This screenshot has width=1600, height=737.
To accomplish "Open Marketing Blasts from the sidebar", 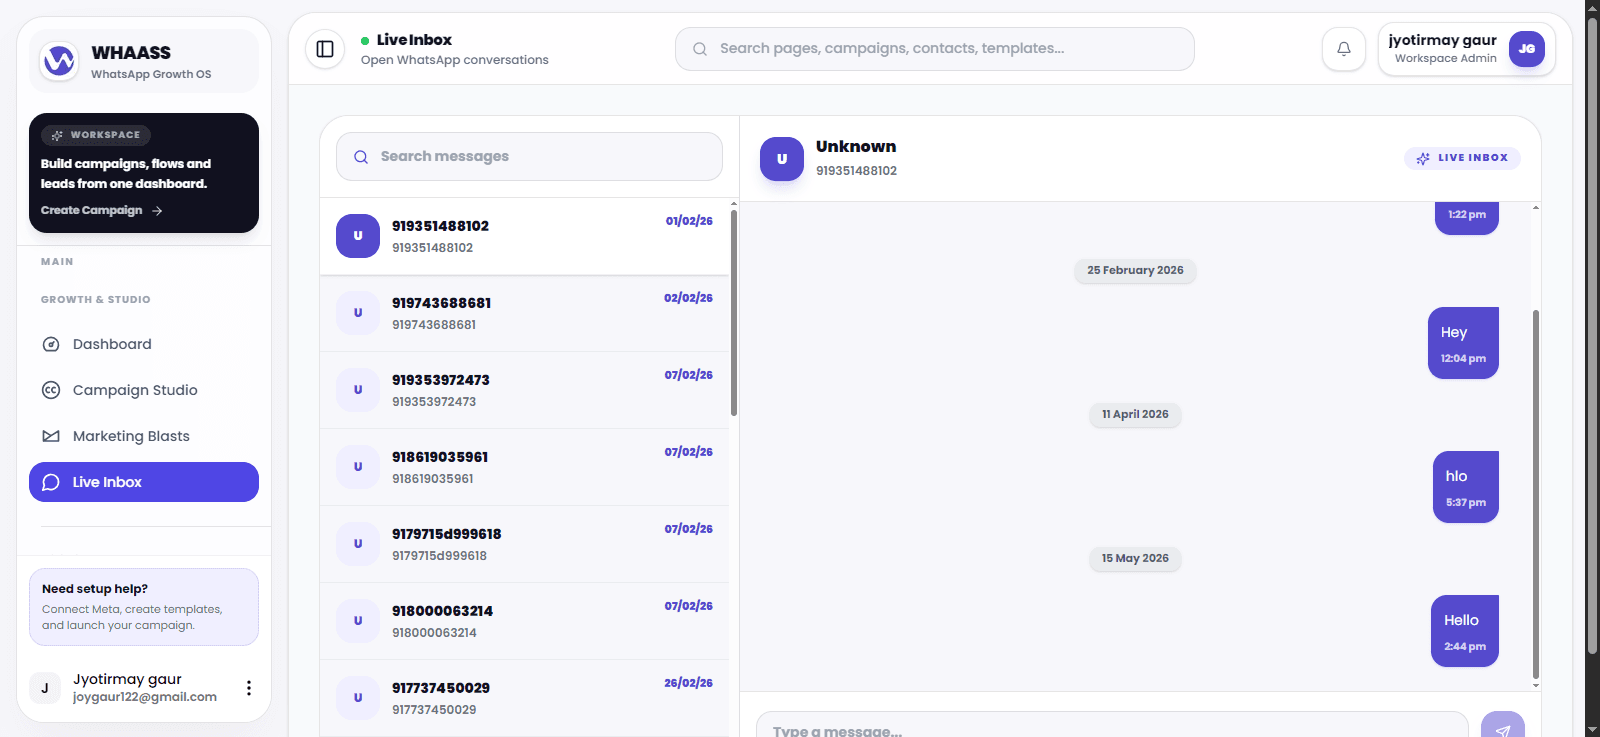I will pyautogui.click(x=144, y=436).
